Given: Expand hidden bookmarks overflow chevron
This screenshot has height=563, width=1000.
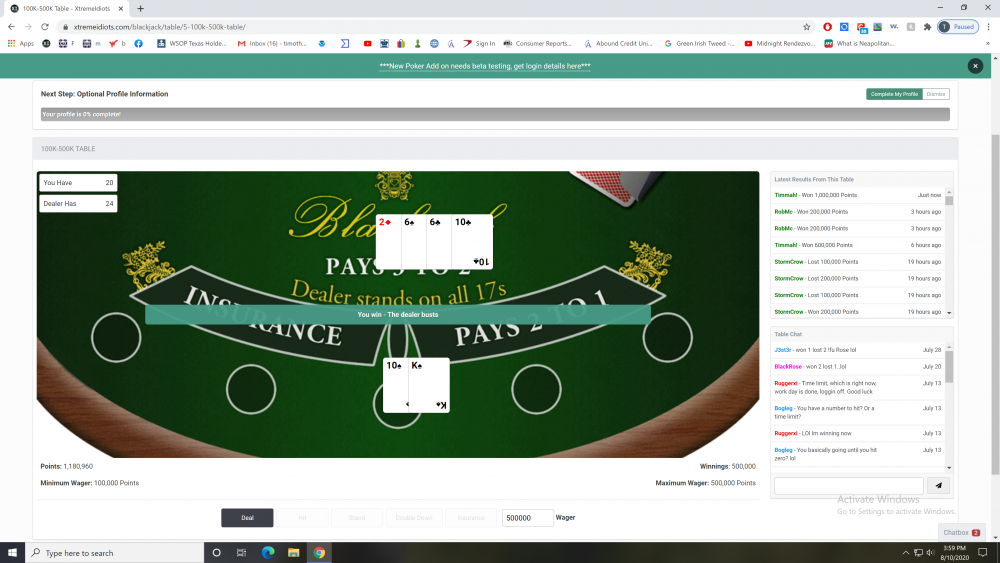Looking at the screenshot, I should 989,43.
